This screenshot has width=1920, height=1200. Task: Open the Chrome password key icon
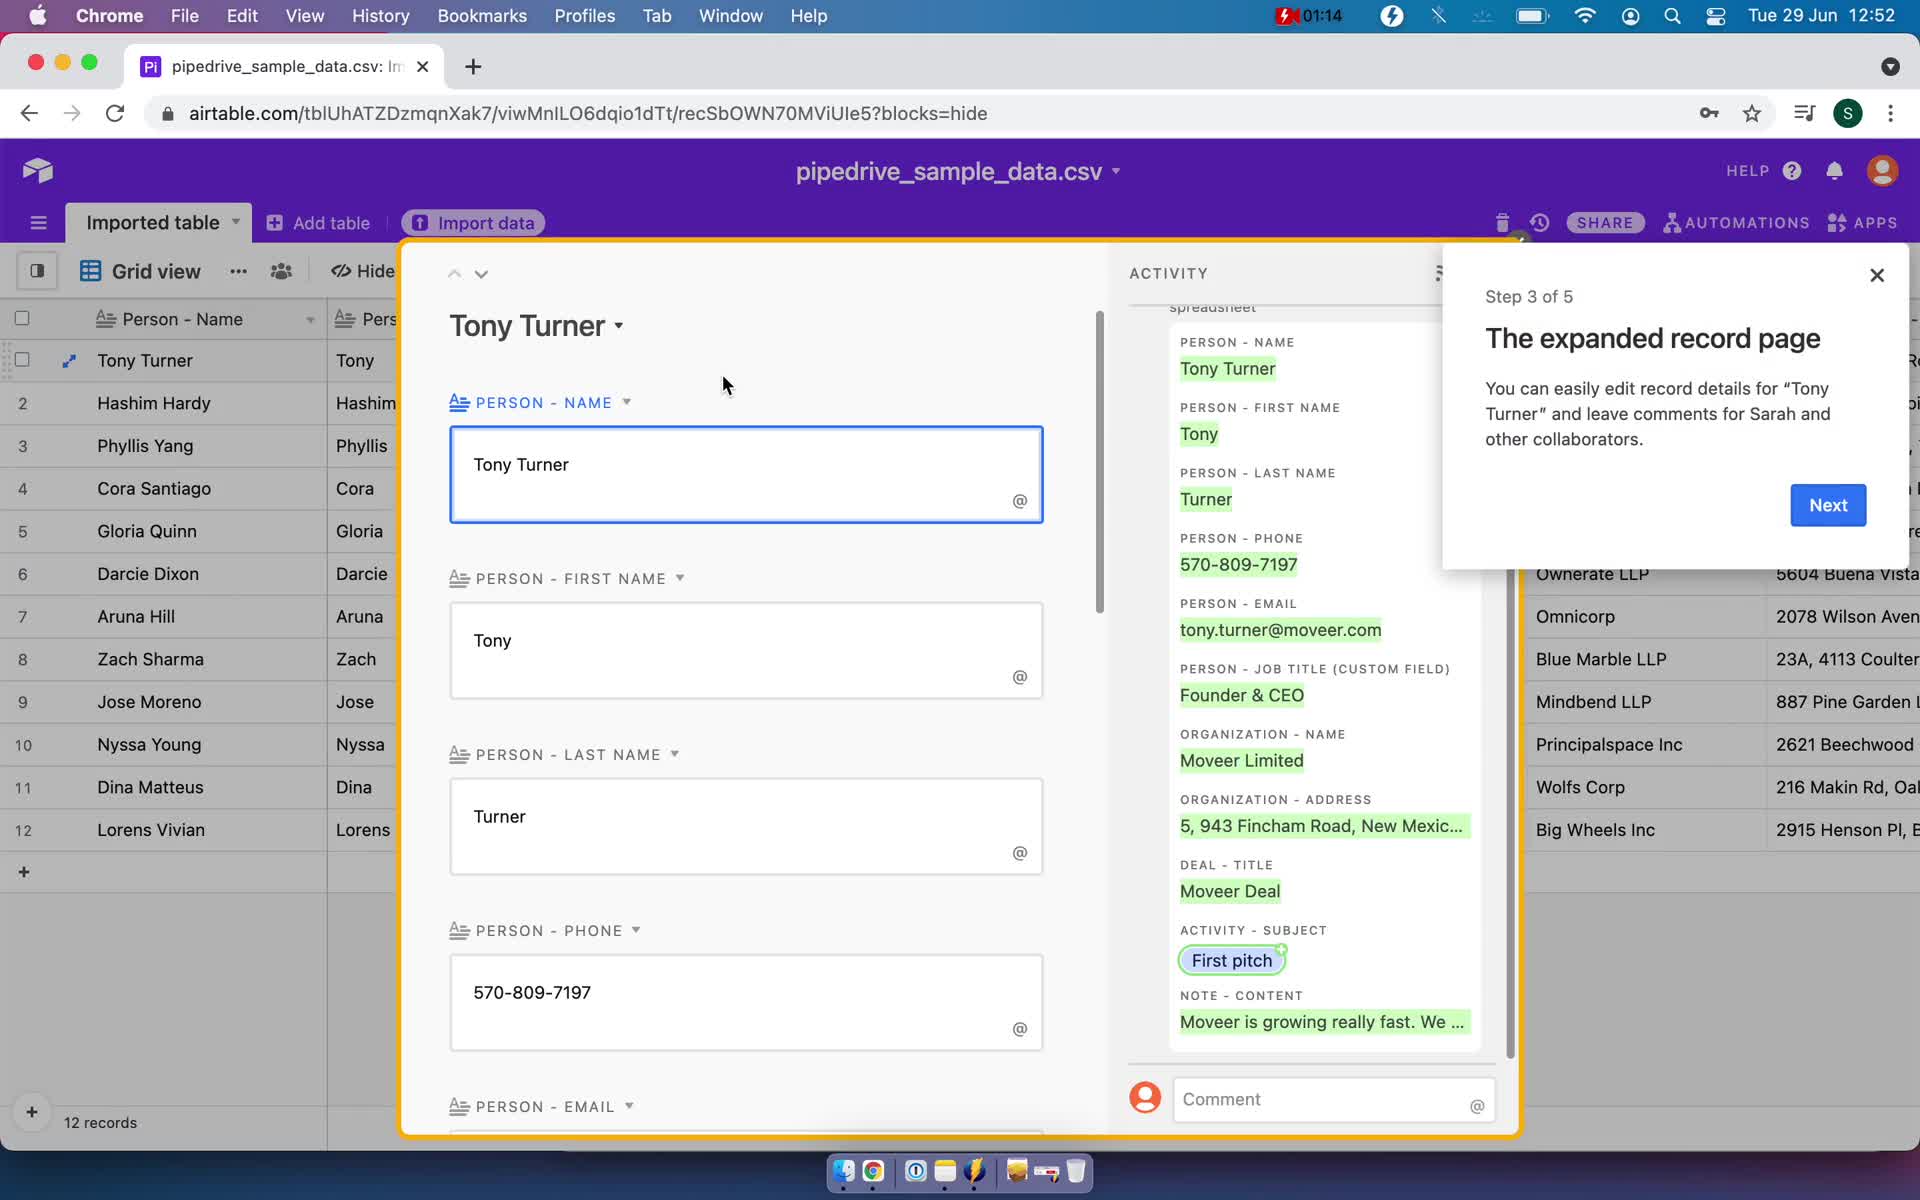coord(1709,113)
